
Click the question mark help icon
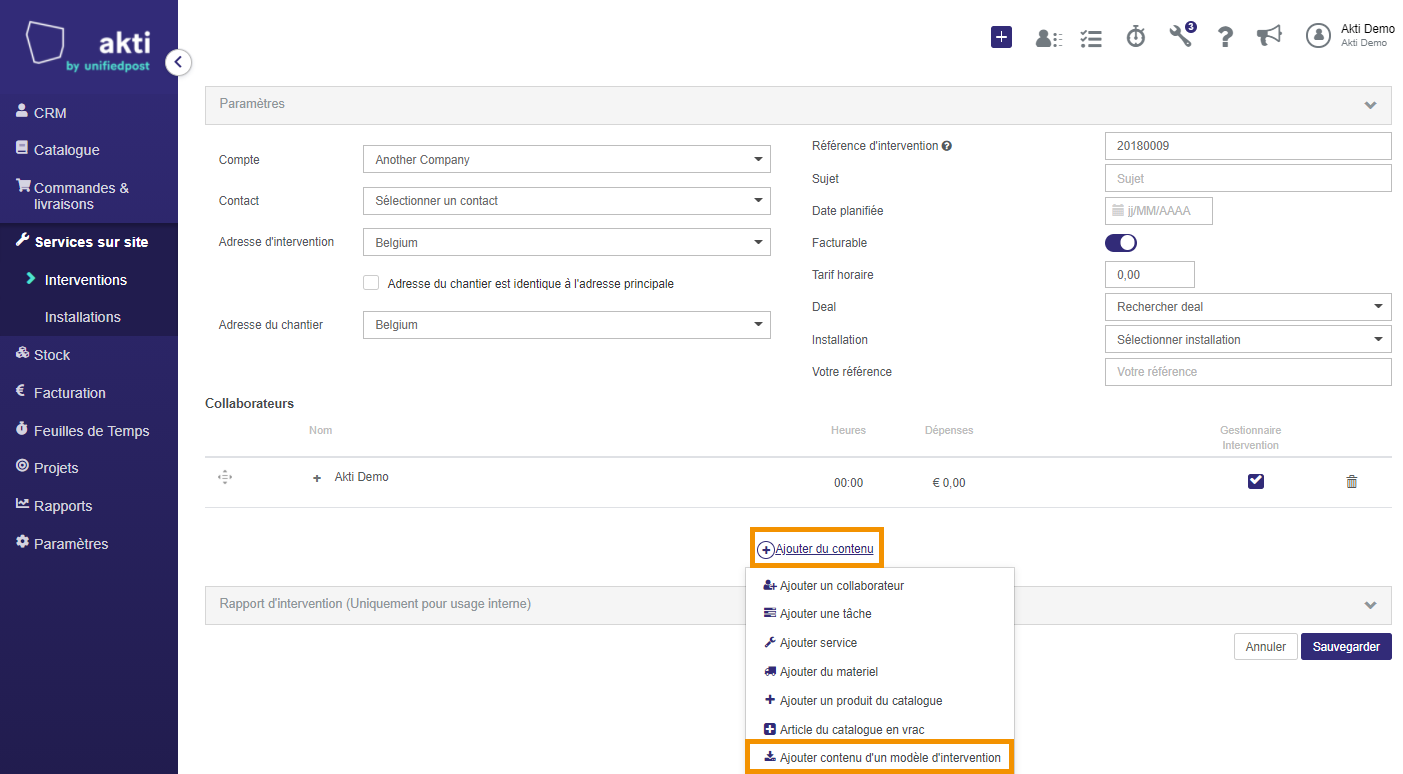(x=1225, y=37)
